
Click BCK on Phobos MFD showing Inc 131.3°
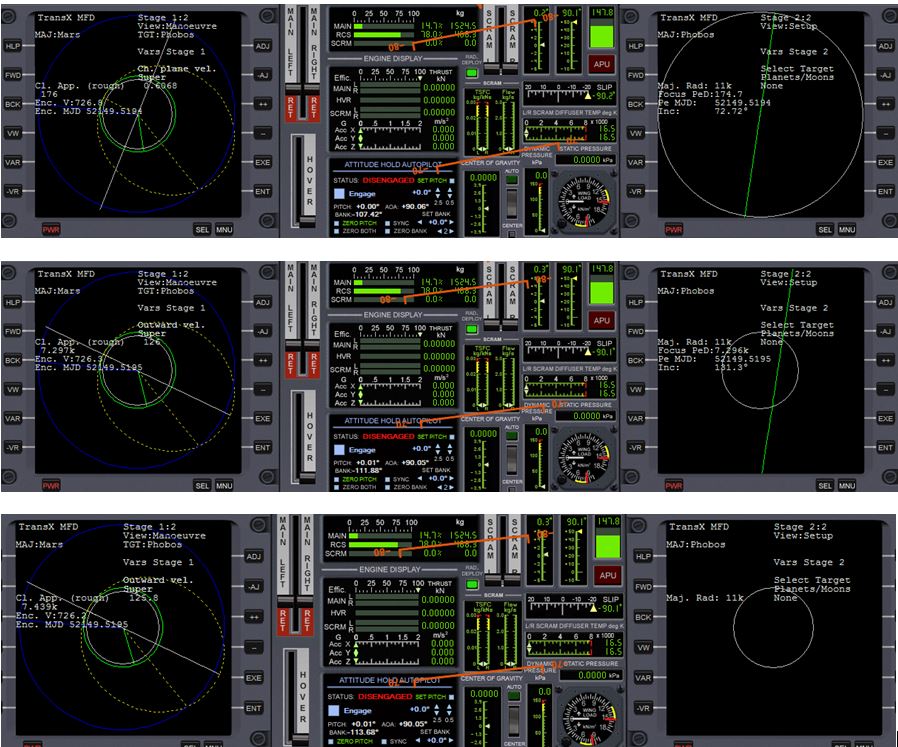coord(635,360)
